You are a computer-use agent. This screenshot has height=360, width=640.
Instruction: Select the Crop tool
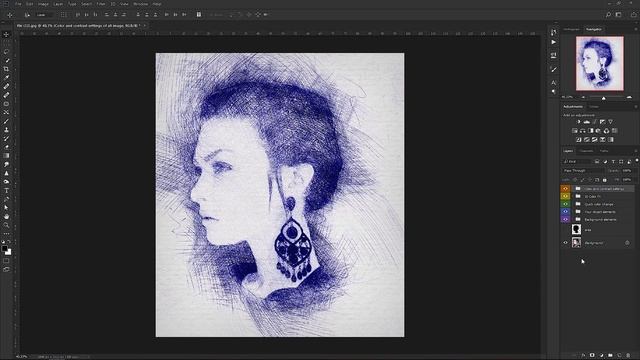(x=6, y=69)
